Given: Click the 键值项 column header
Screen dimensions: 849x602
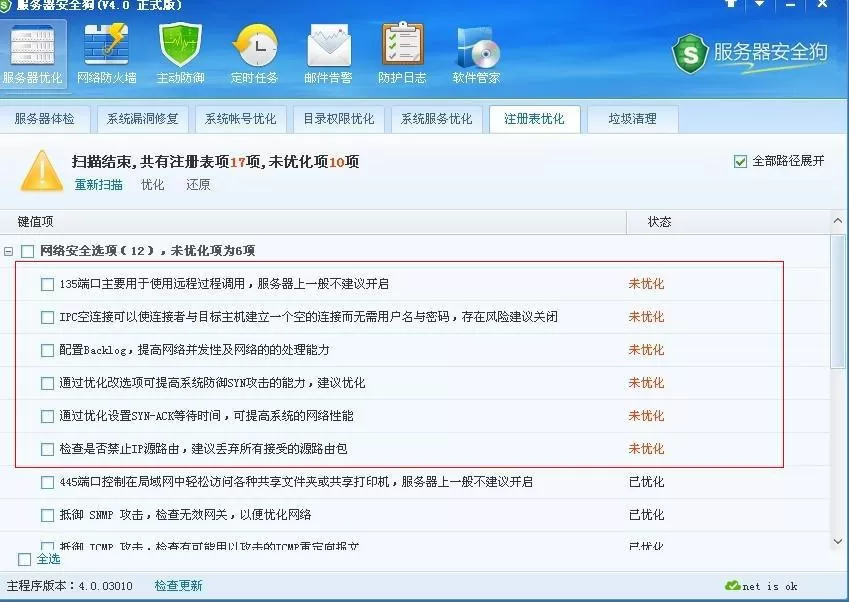Looking at the screenshot, I should (x=313, y=222).
